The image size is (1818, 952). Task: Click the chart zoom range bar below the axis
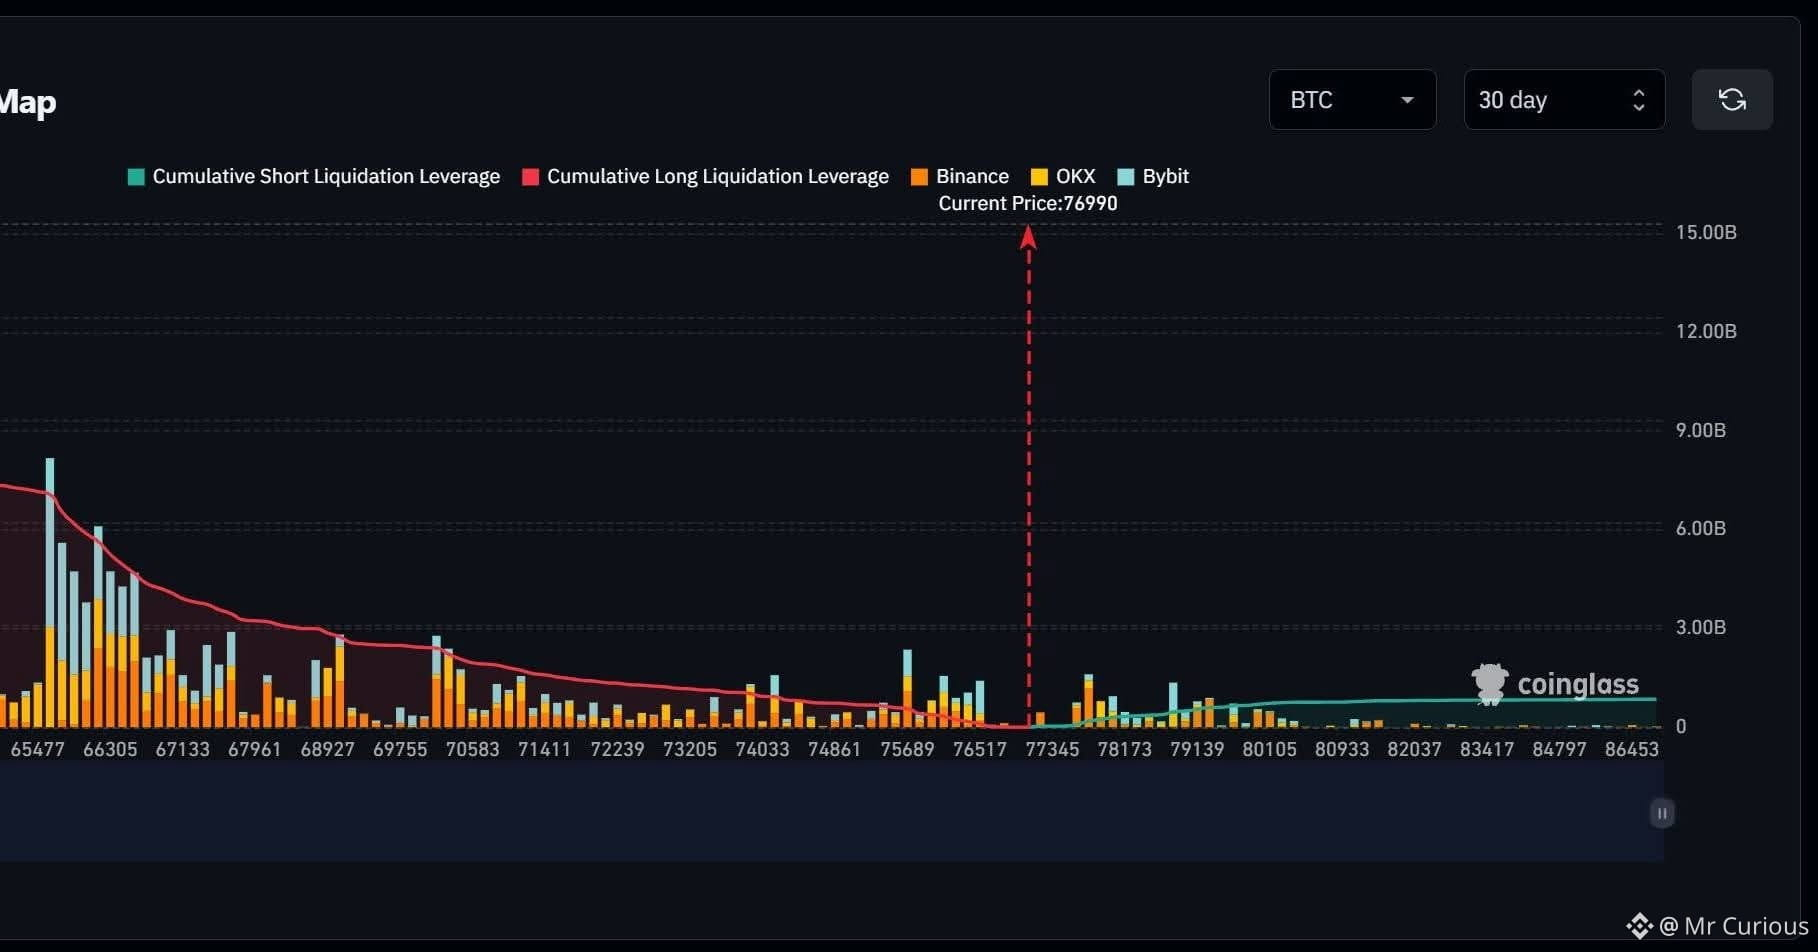point(831,812)
